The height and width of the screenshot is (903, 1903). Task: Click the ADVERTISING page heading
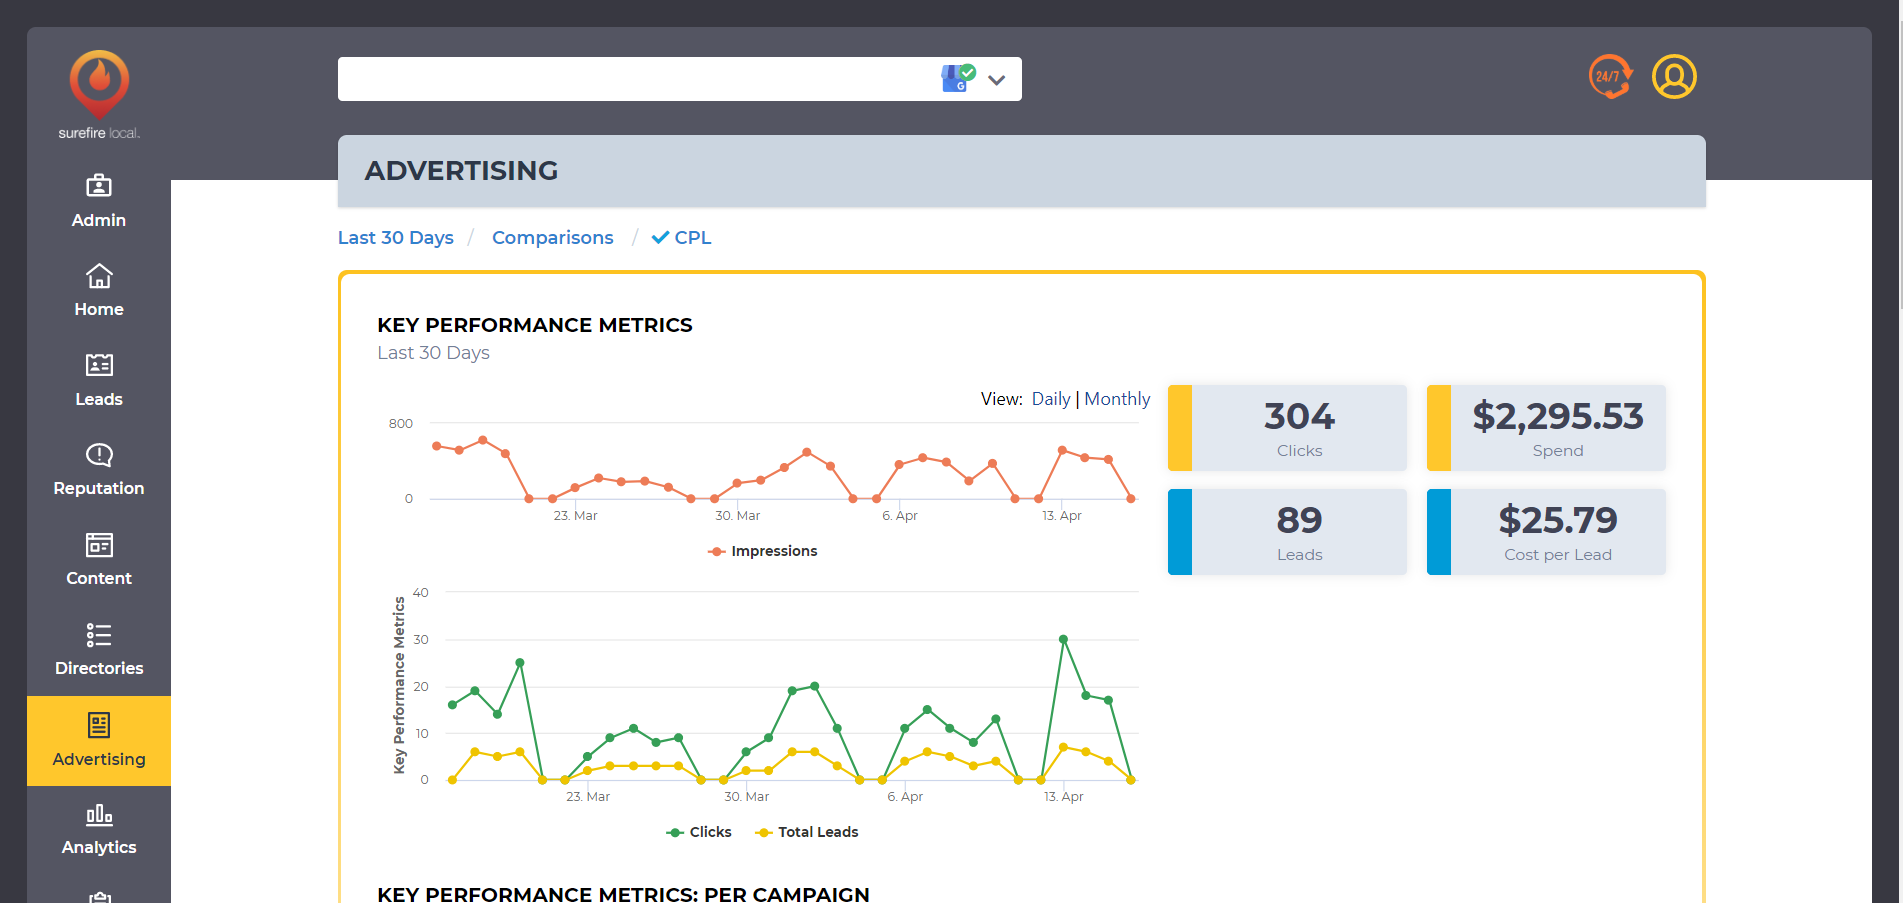[x=461, y=171]
